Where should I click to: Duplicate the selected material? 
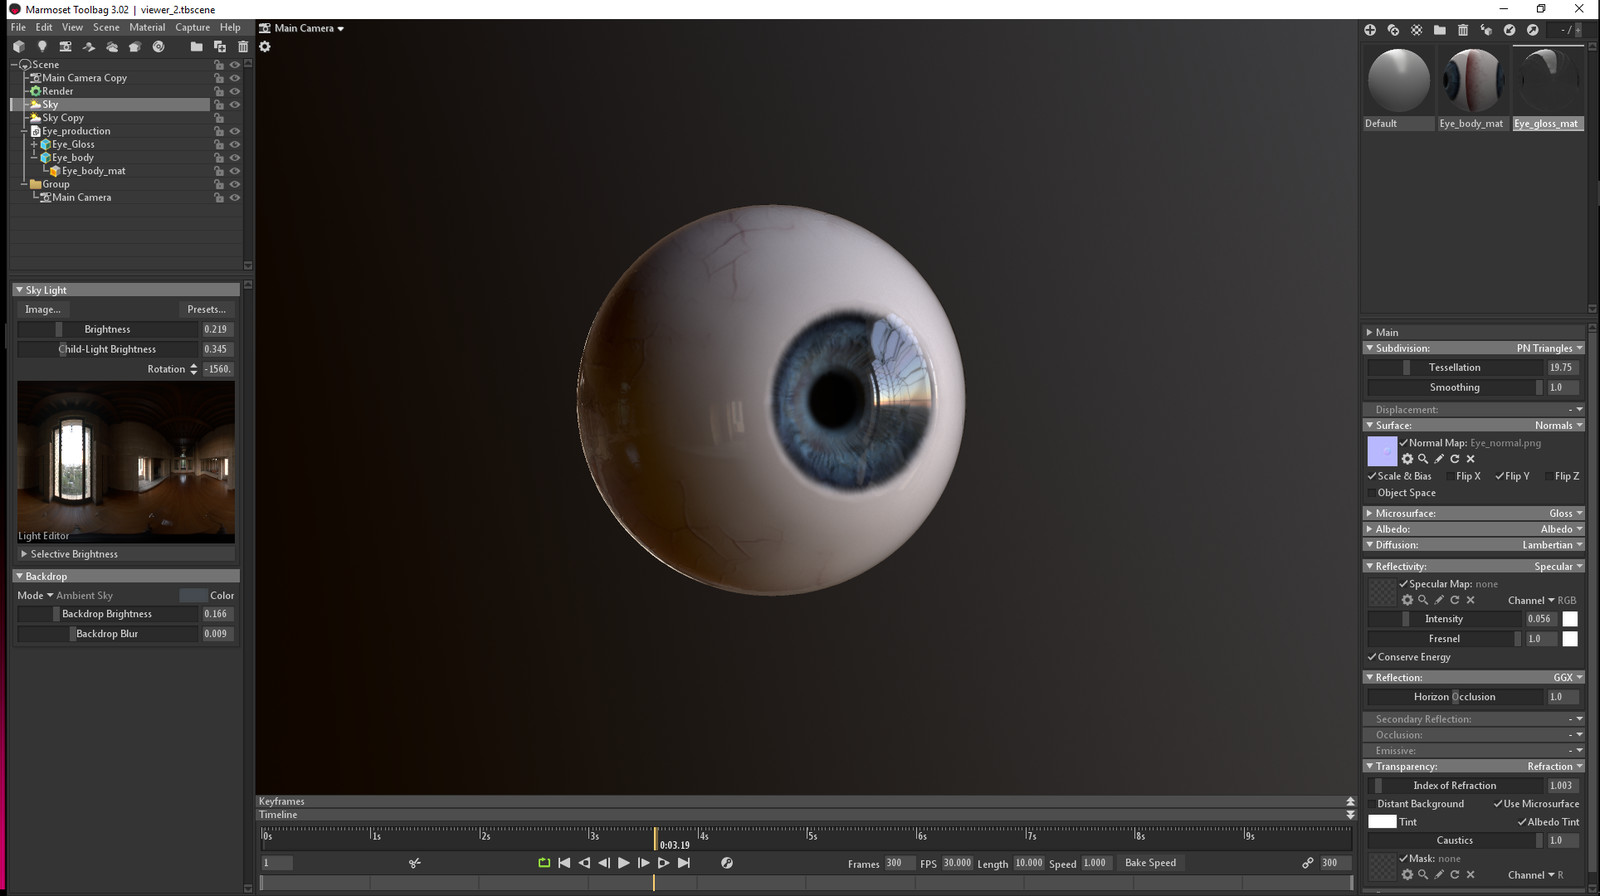point(1393,30)
